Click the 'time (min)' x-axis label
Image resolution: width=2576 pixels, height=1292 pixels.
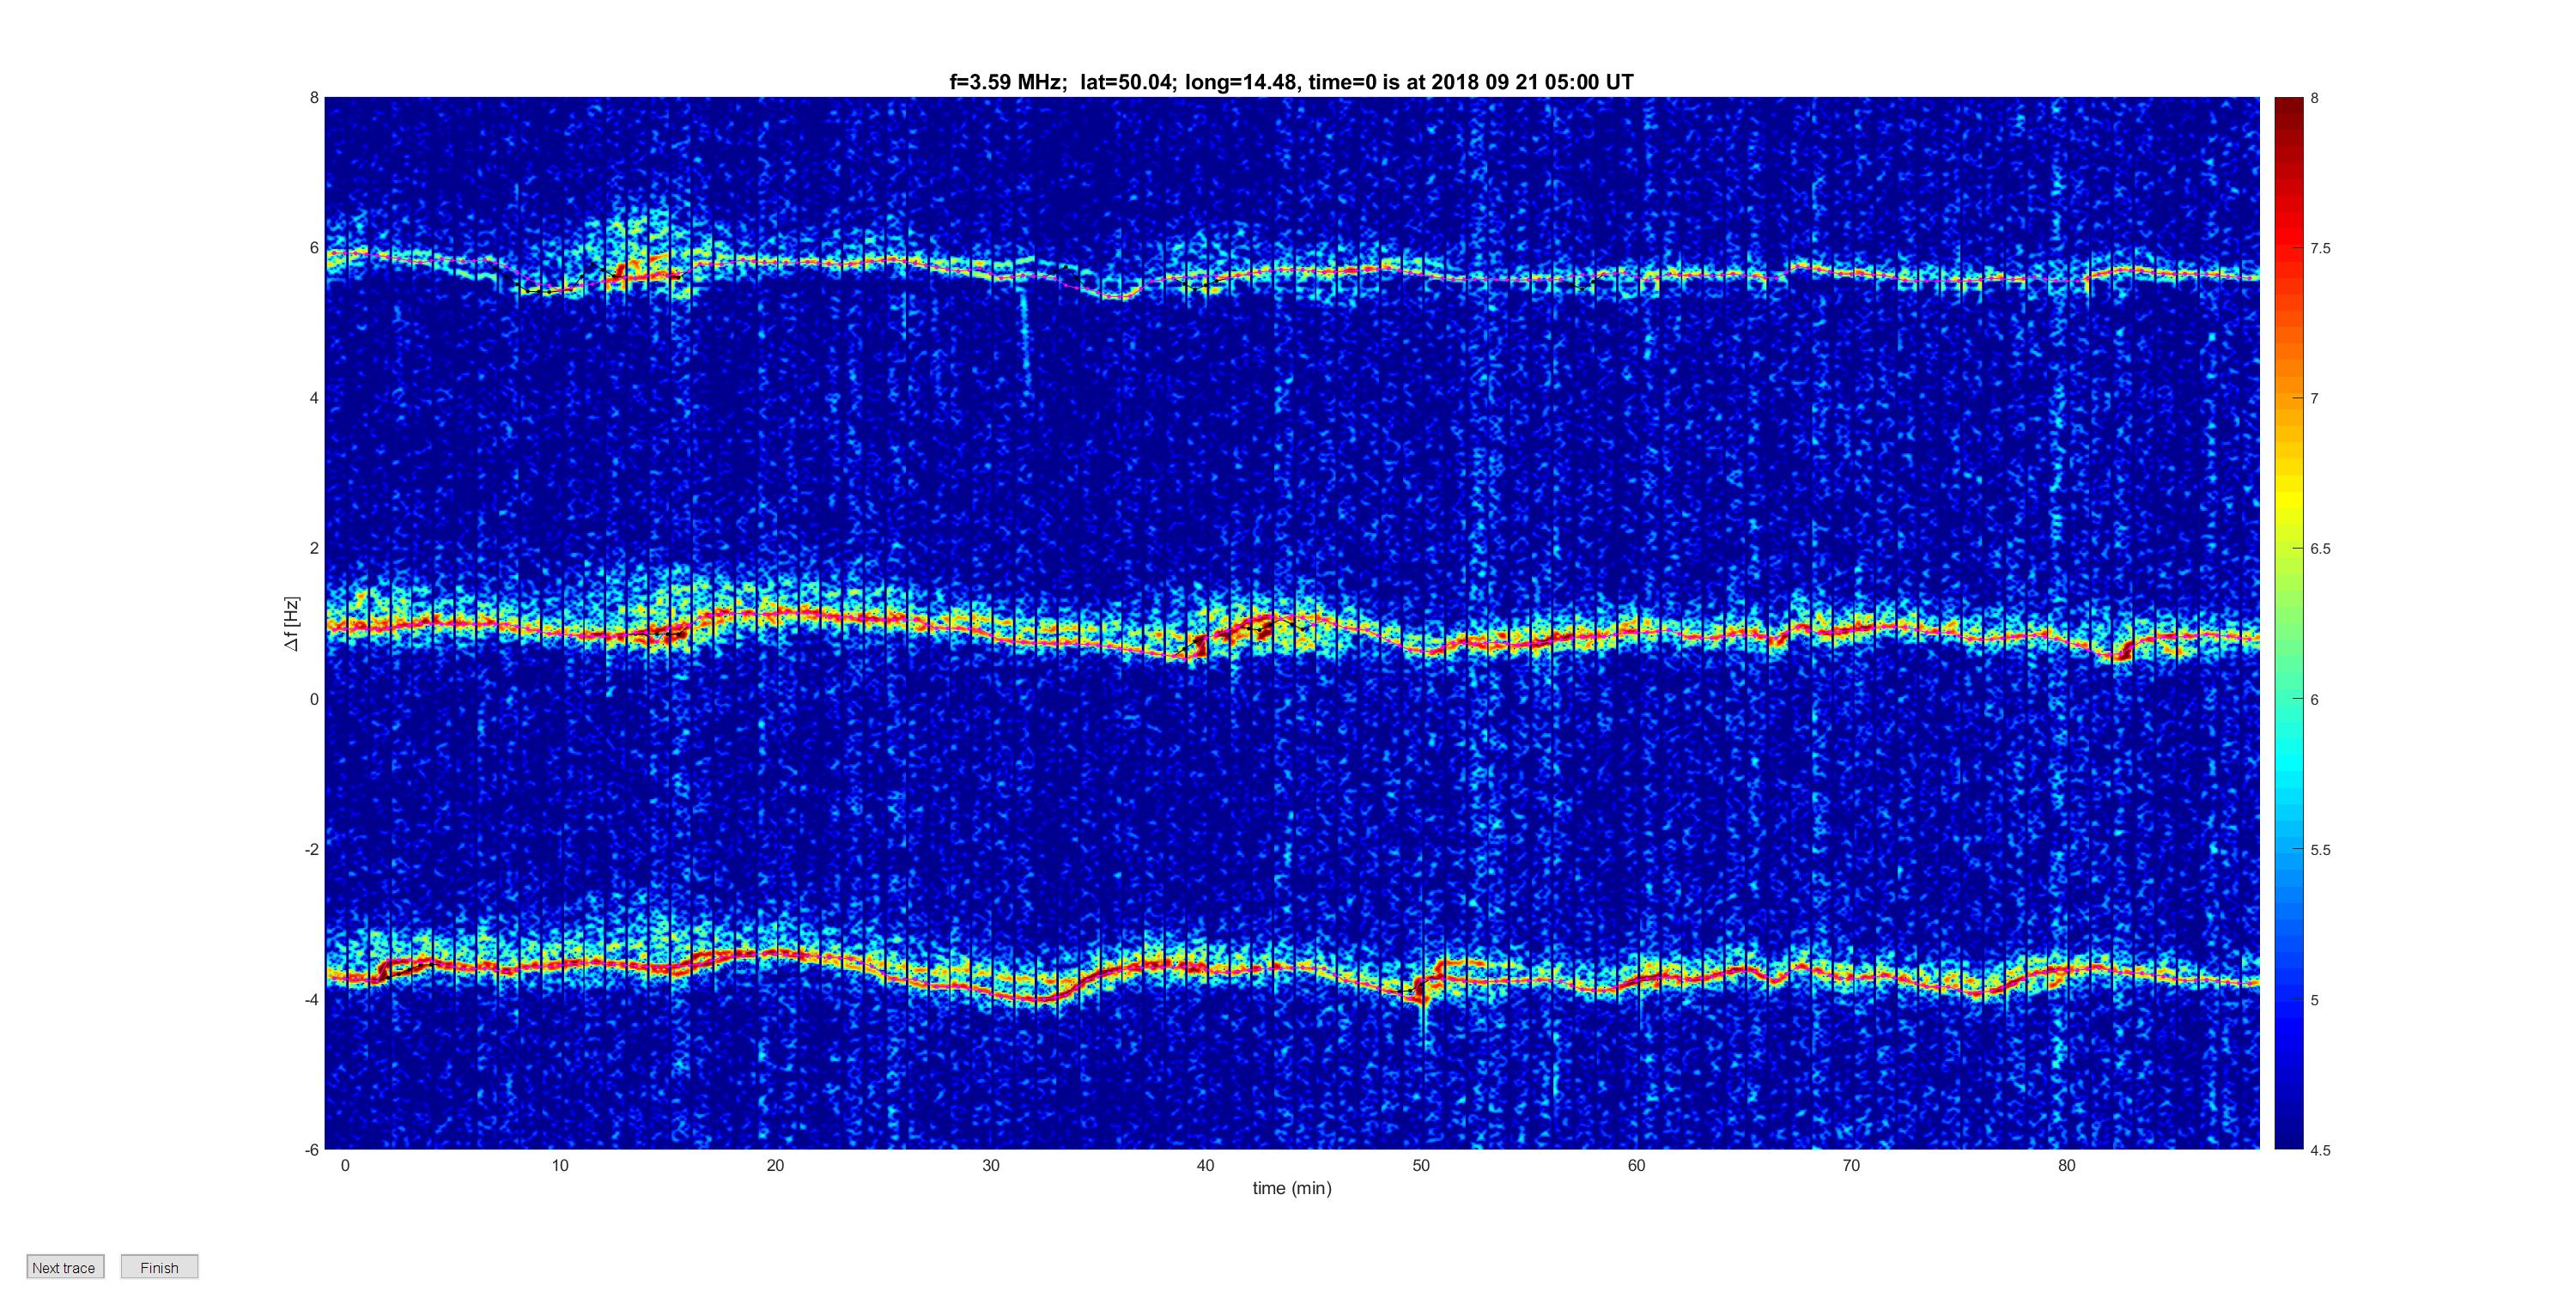coord(1292,1188)
